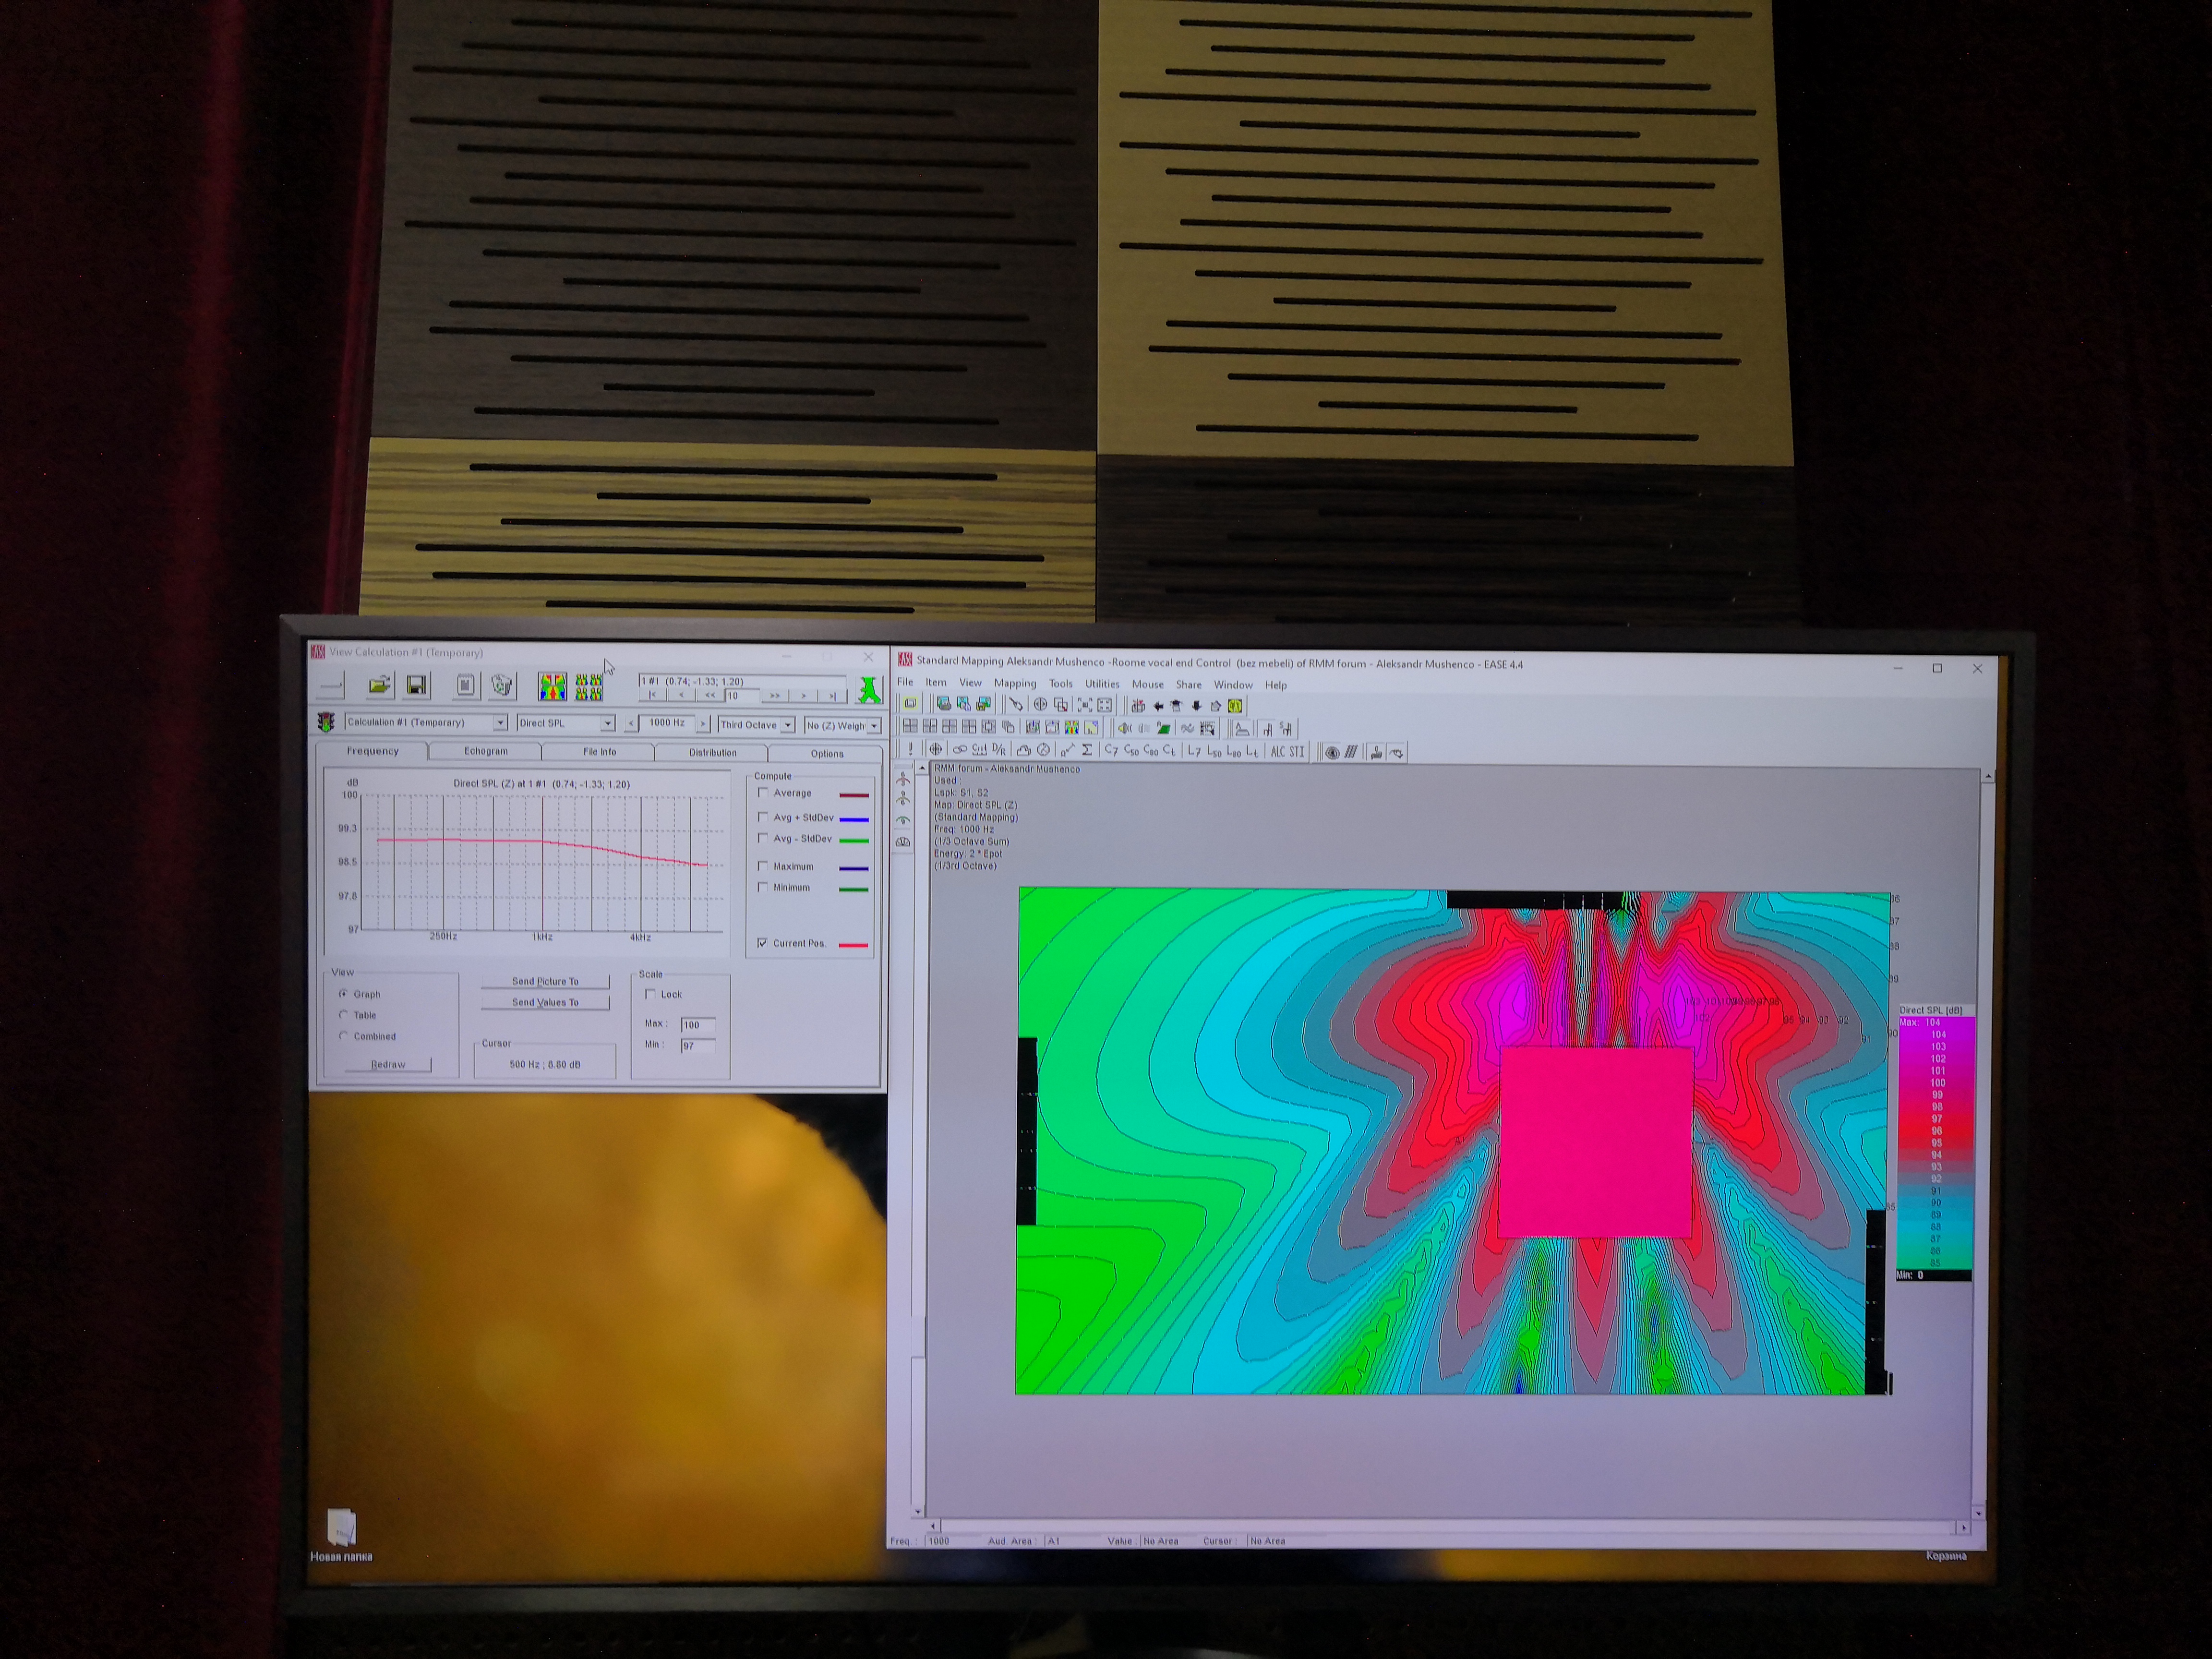This screenshot has width=2212, height=1659.
Task: Click the save floppy disk icon
Action: click(x=416, y=685)
